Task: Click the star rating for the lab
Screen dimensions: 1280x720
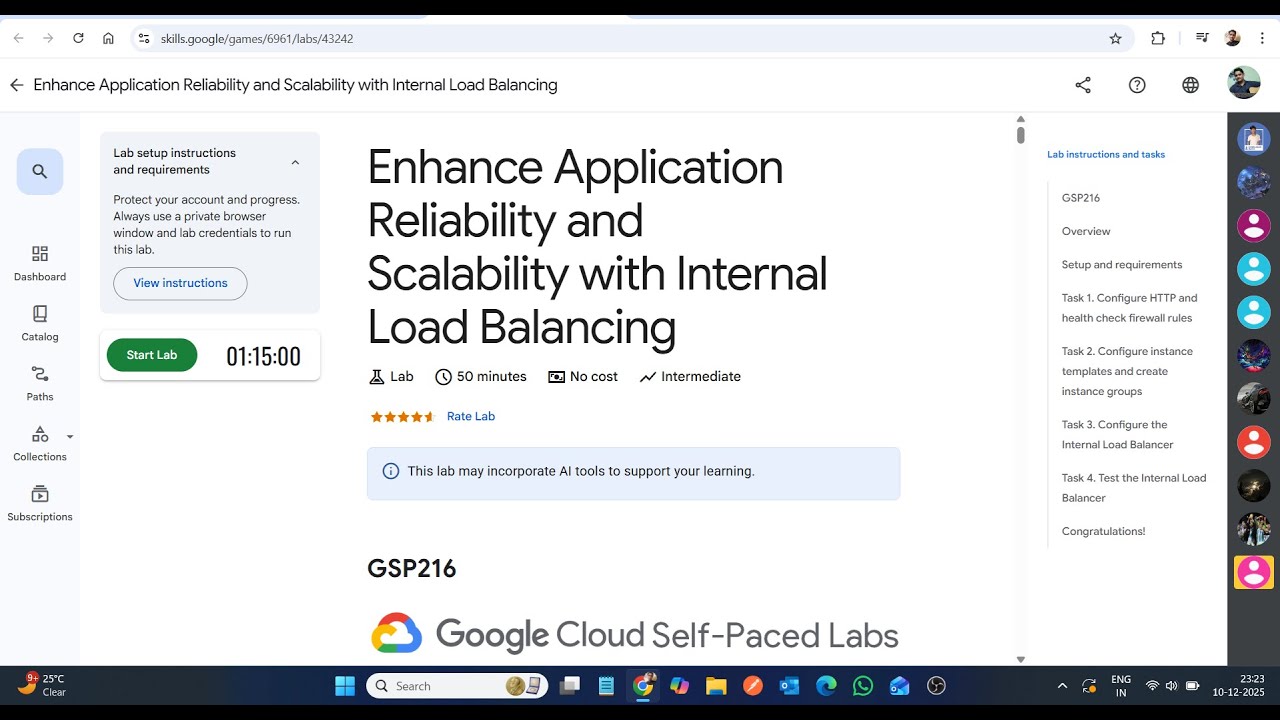Action: click(403, 417)
